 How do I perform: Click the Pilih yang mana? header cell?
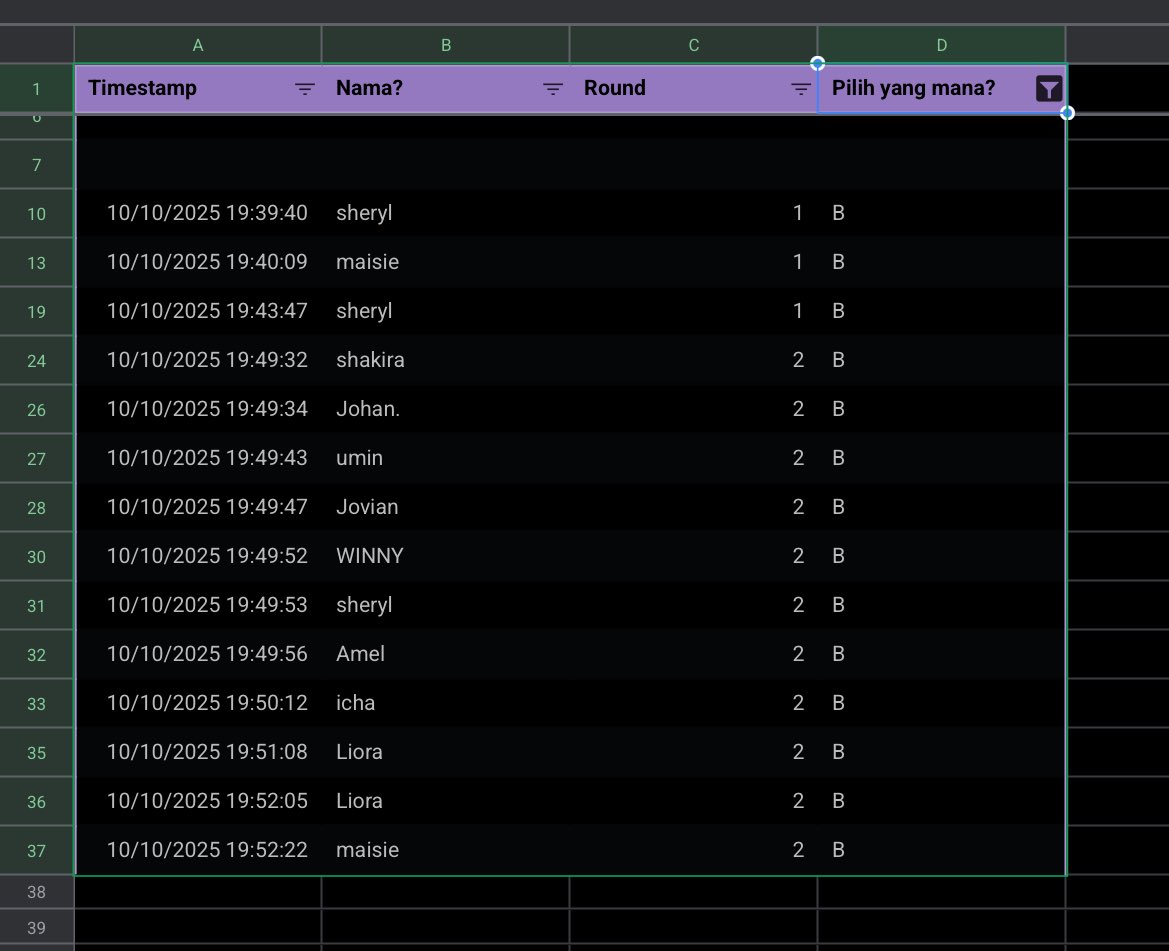coord(942,89)
